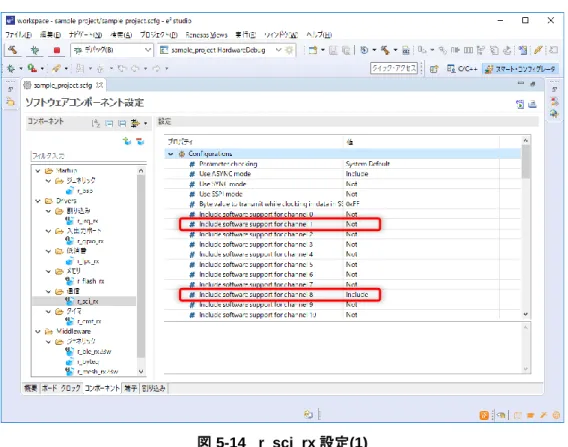This screenshot has height=447, width=568.
Task: Switch to the C/C++ perspective
Action: (x=462, y=68)
